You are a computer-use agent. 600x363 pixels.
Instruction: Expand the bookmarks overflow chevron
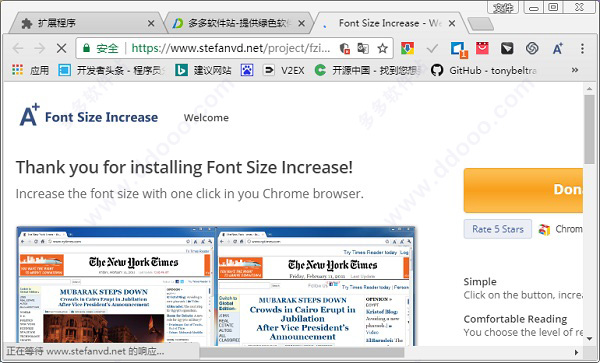point(575,70)
